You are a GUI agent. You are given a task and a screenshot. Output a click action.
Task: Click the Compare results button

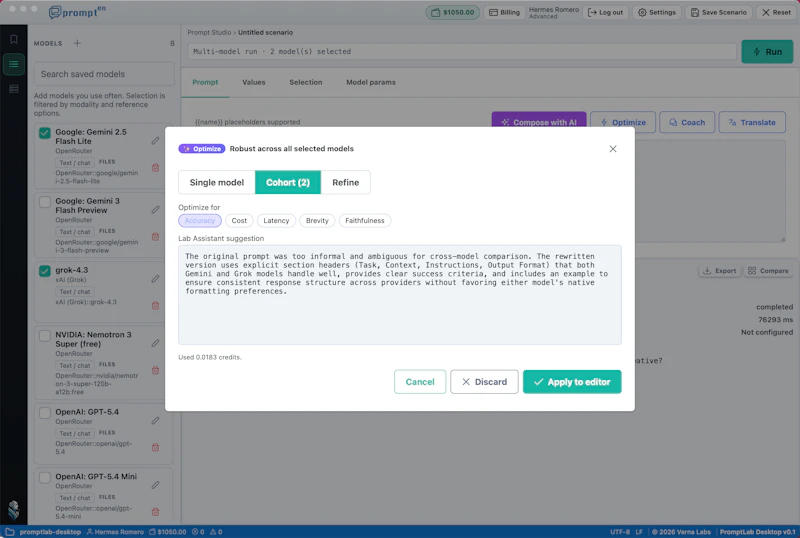(768, 271)
